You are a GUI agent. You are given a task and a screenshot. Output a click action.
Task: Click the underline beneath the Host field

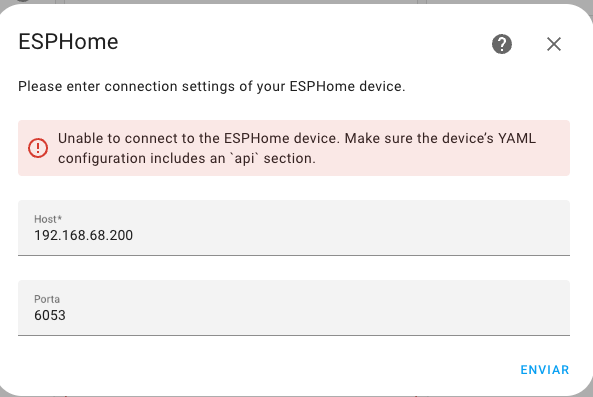[x=294, y=256]
